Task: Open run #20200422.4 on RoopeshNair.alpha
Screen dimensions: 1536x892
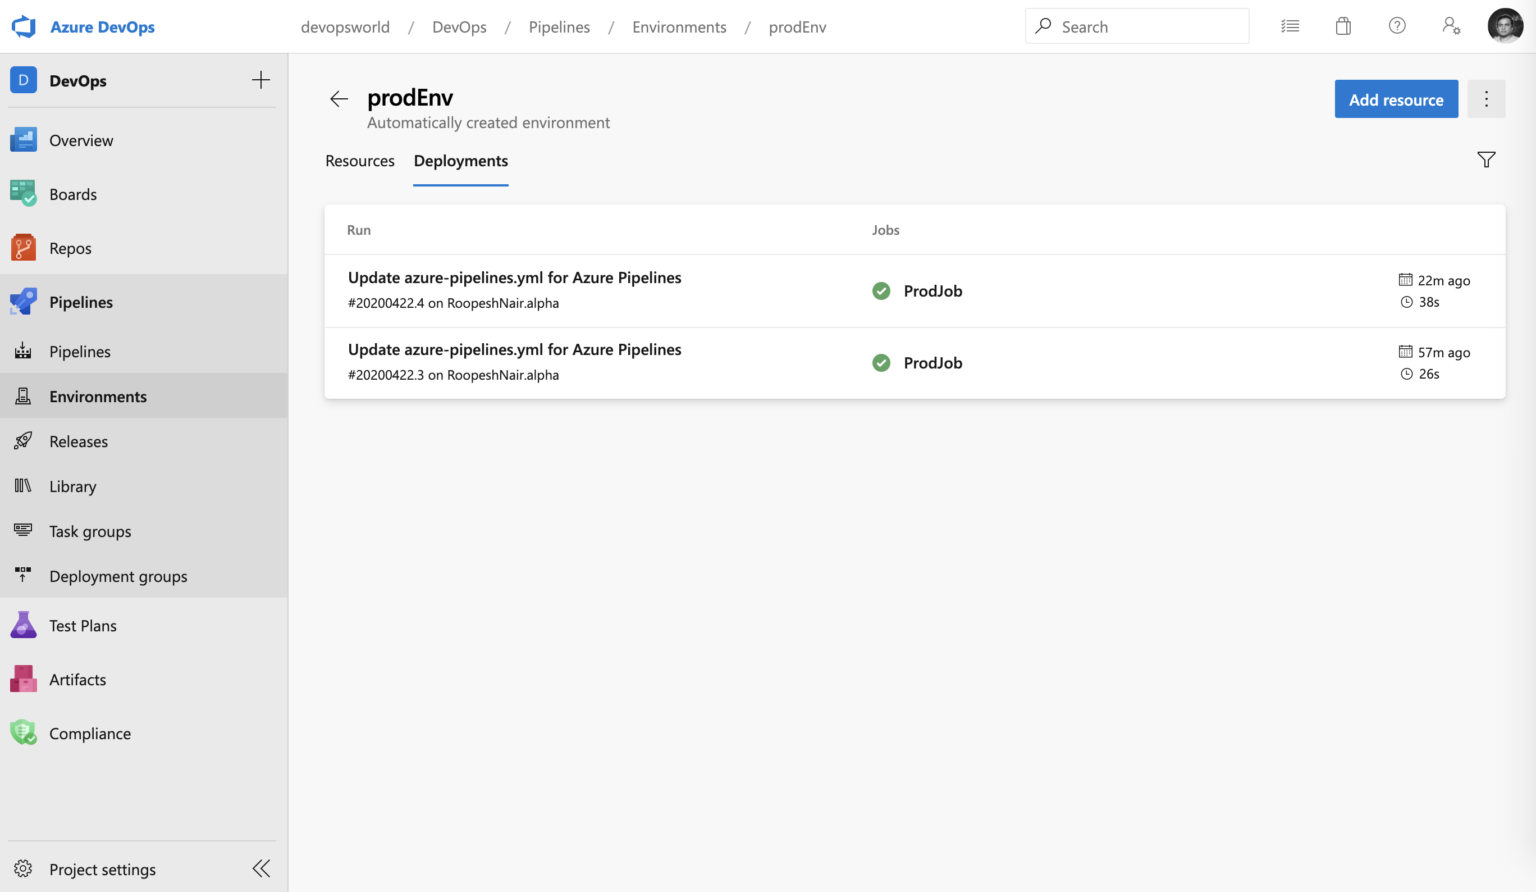Action: (514, 277)
